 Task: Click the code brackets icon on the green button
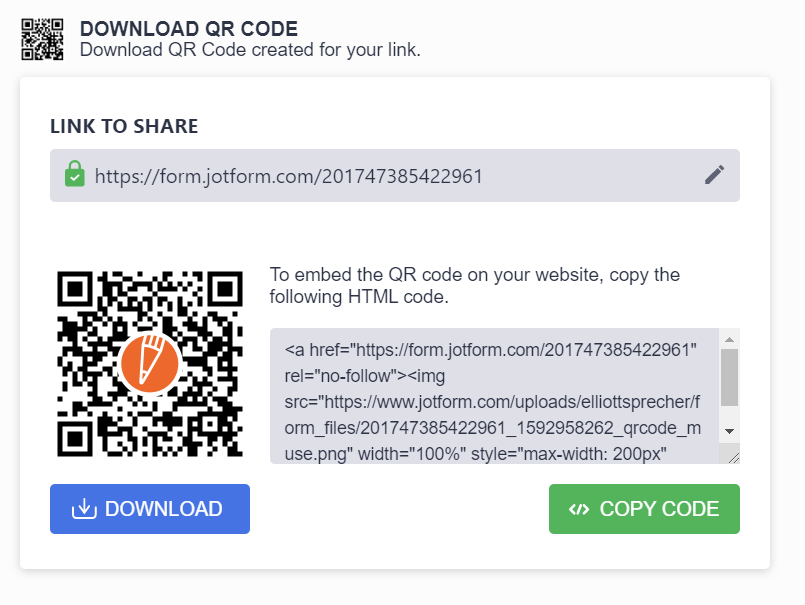click(579, 509)
